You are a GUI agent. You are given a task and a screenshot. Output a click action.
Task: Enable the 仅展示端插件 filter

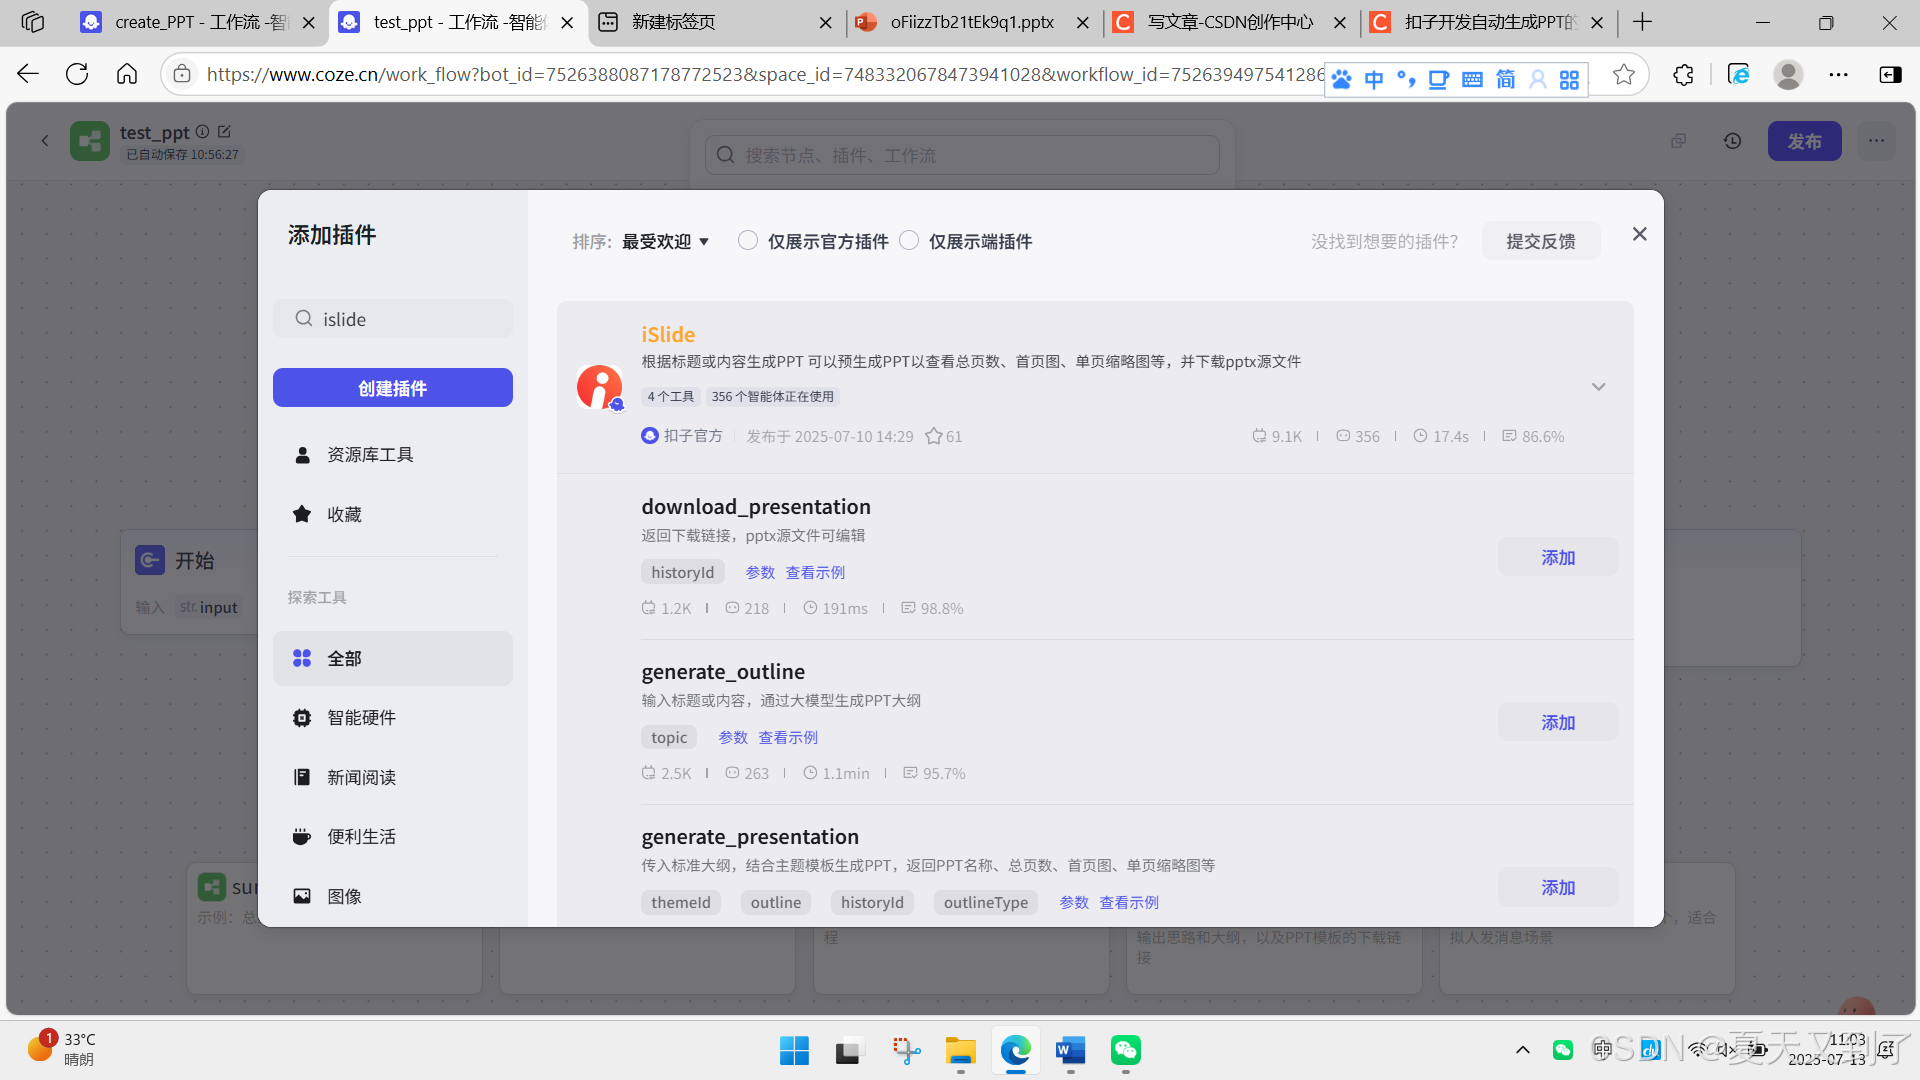pyautogui.click(x=909, y=240)
